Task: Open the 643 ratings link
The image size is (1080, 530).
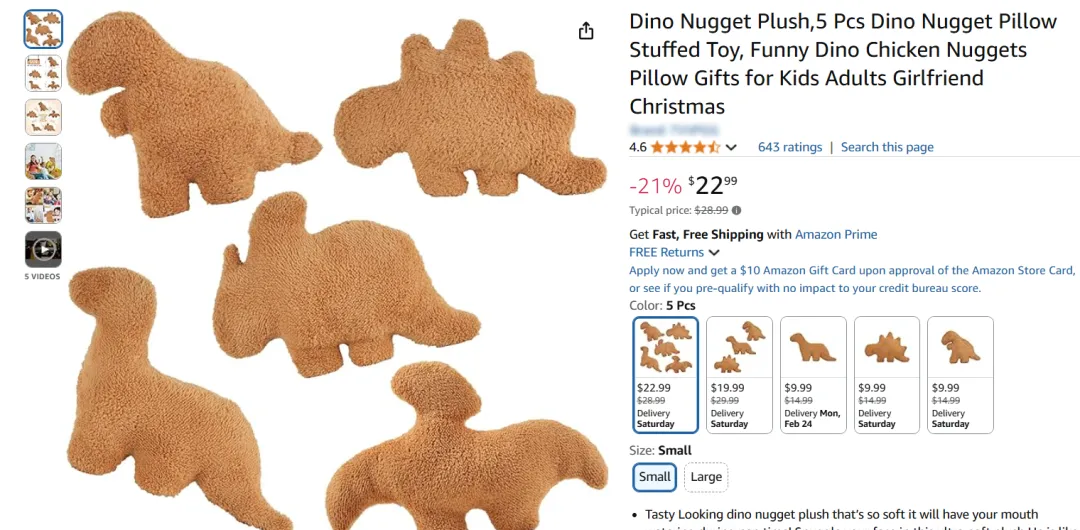Action: pyautogui.click(x=790, y=147)
